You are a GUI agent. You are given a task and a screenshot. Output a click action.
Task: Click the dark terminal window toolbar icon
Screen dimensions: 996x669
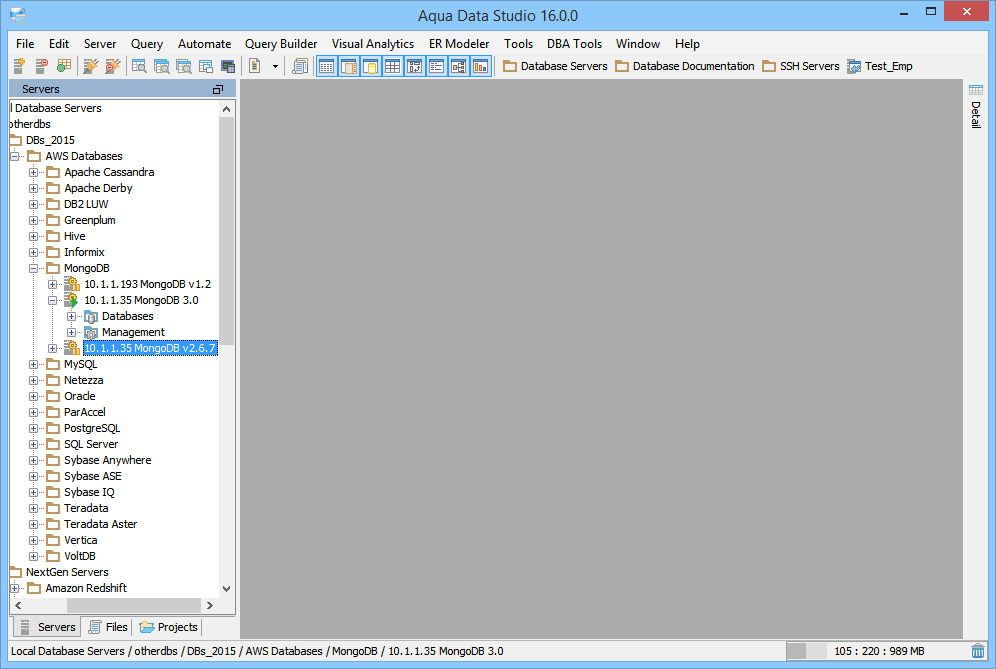[x=228, y=65]
